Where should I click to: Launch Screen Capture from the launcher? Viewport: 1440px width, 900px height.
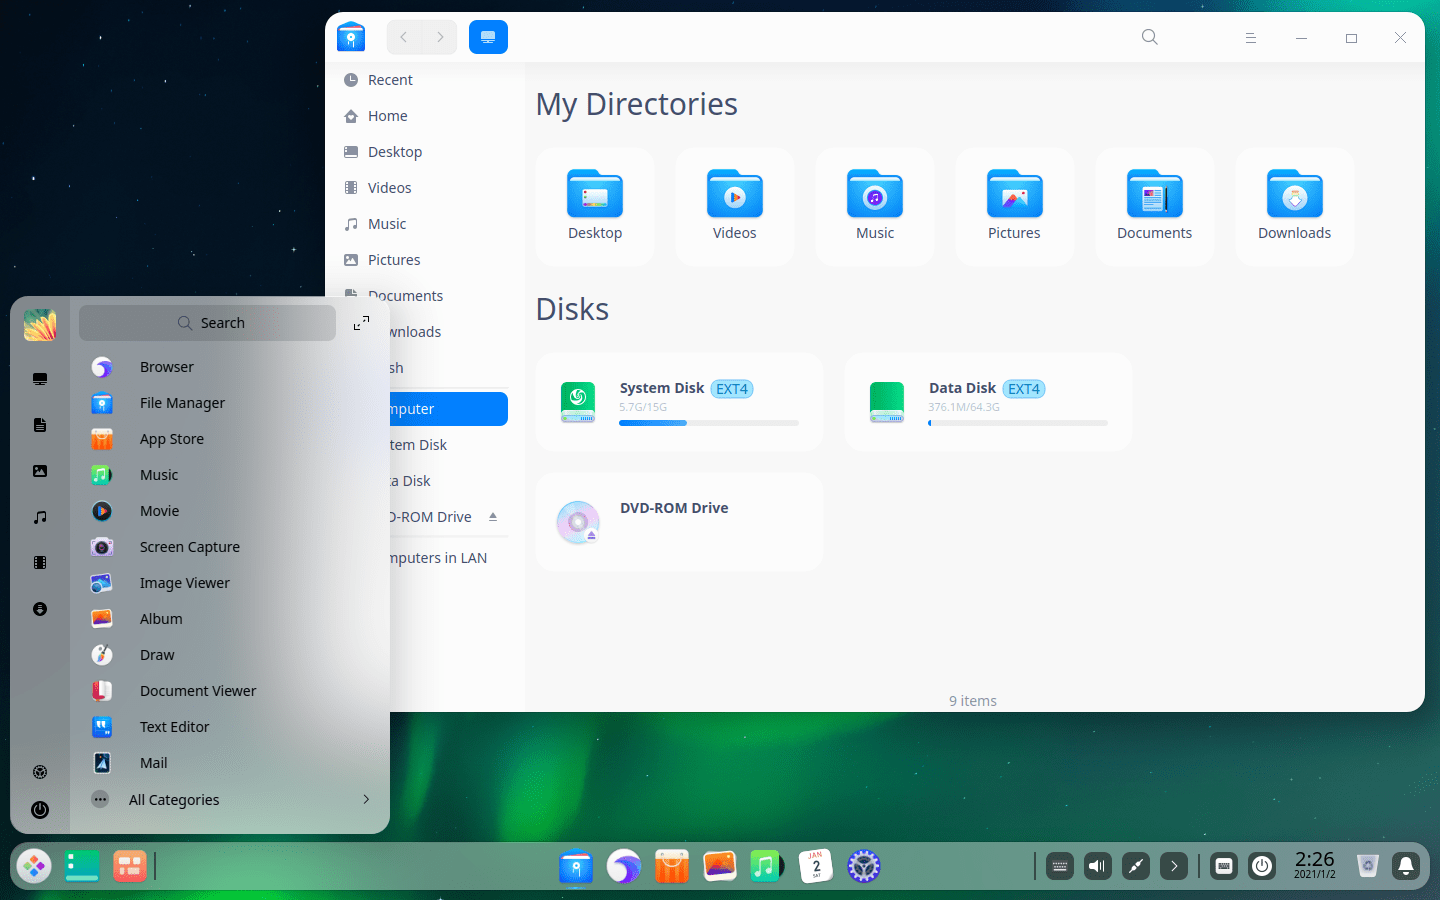pyautogui.click(x=189, y=547)
